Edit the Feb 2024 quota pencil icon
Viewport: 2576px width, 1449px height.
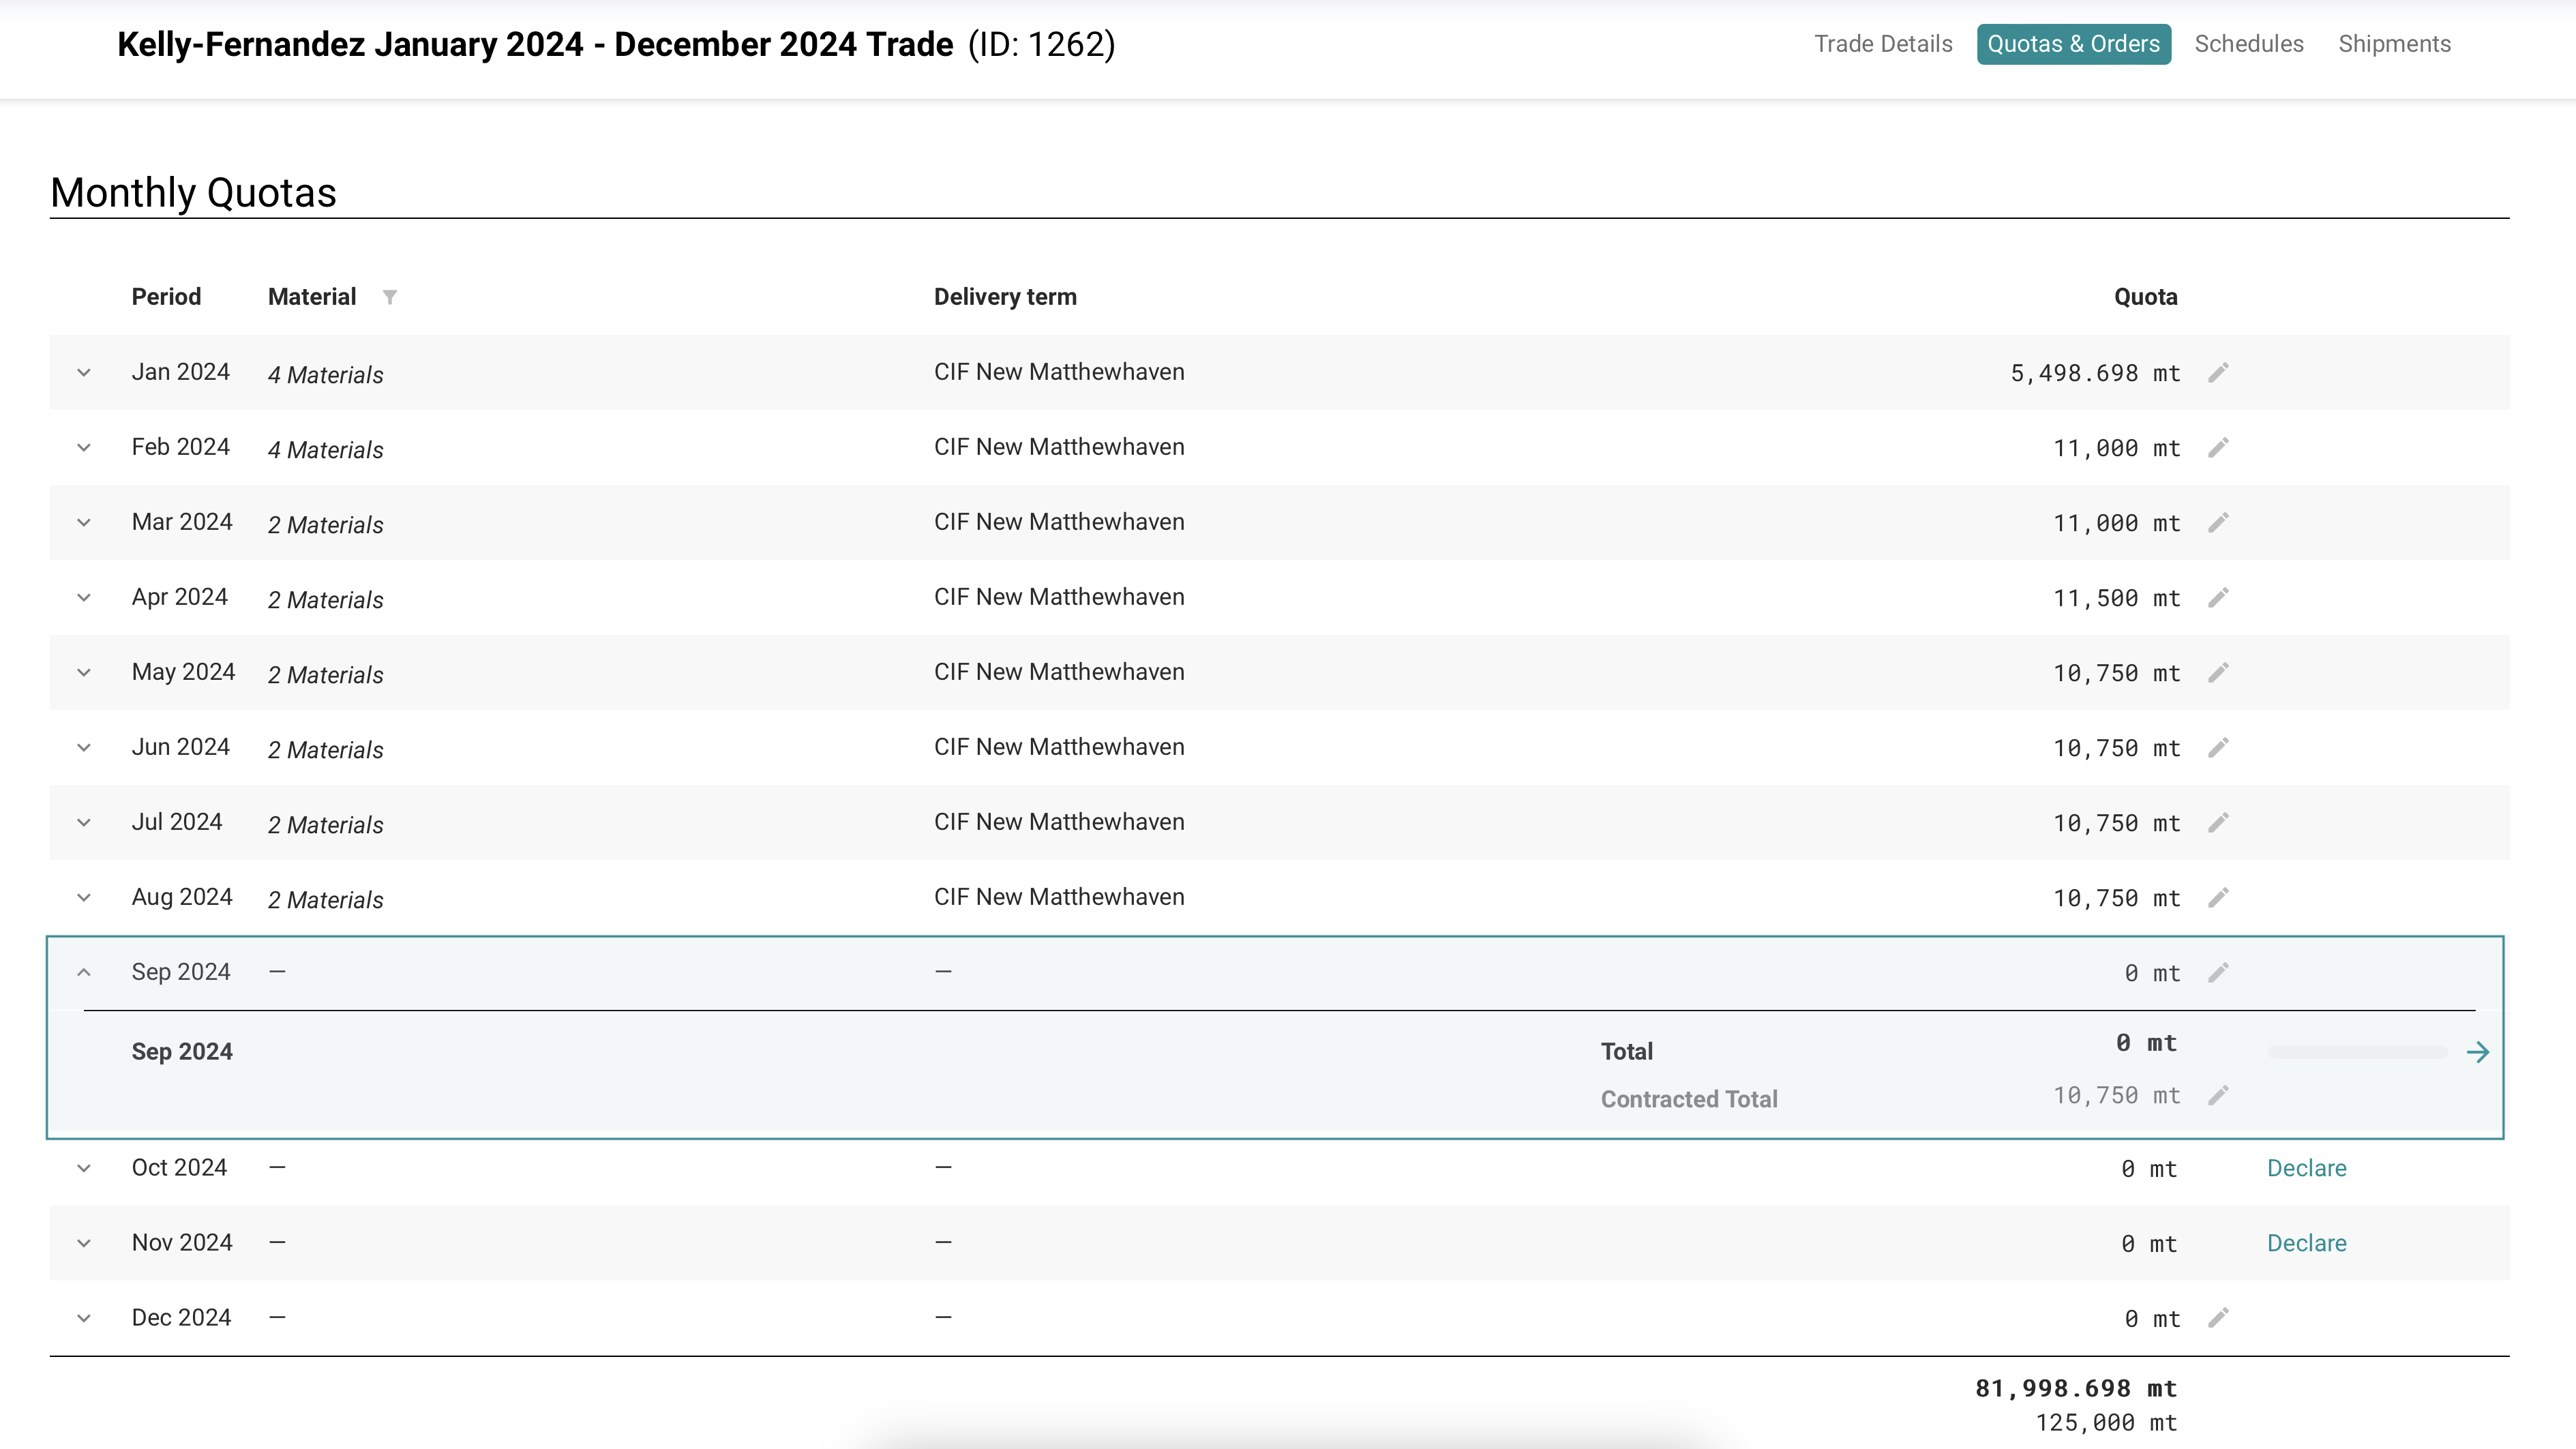point(2218,448)
